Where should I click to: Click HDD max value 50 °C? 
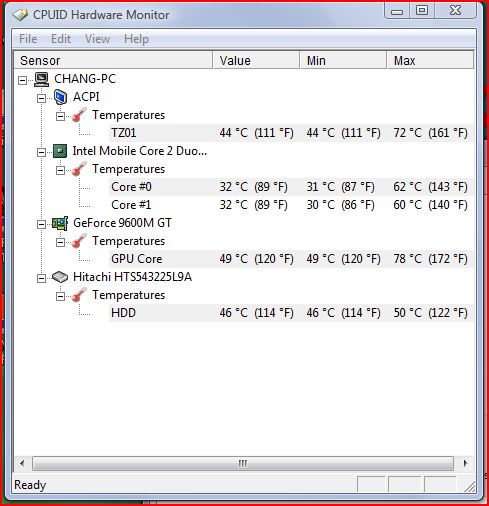[x=430, y=313]
